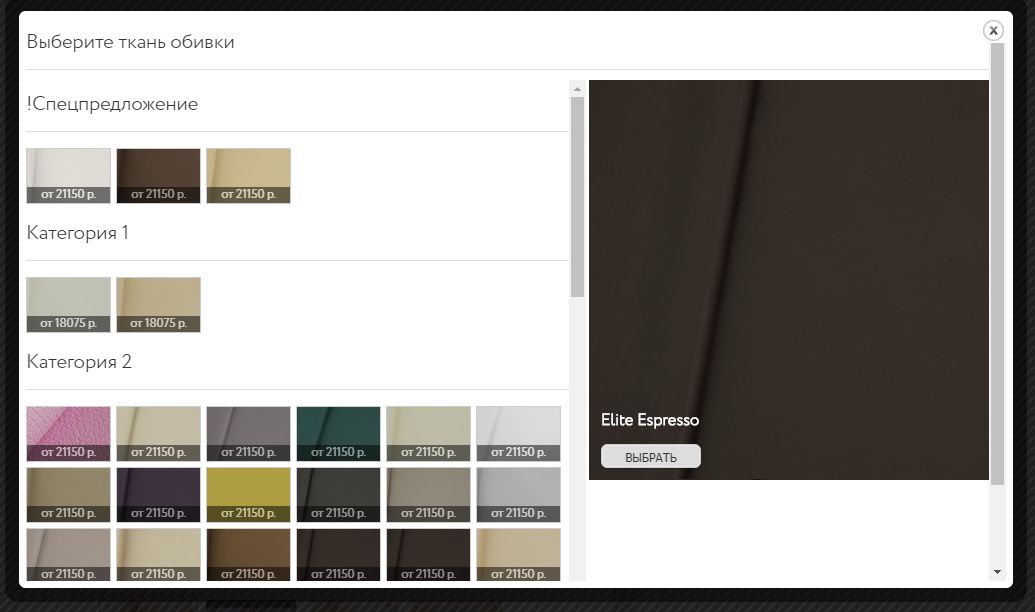This screenshot has width=1035, height=612.
Task: Close the fabric selection dialog
Action: click(993, 31)
